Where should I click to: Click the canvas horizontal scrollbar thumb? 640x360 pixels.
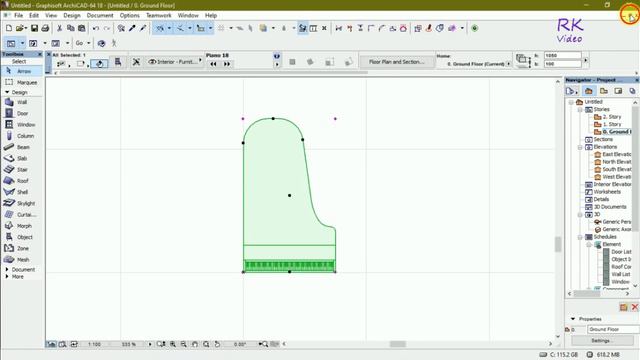click(x=398, y=344)
